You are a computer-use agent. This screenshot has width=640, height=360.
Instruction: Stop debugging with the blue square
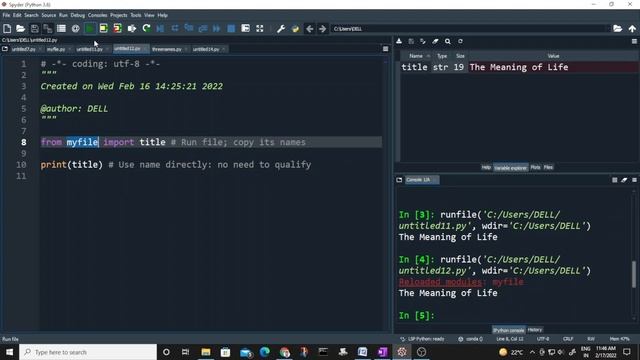coord(231,29)
